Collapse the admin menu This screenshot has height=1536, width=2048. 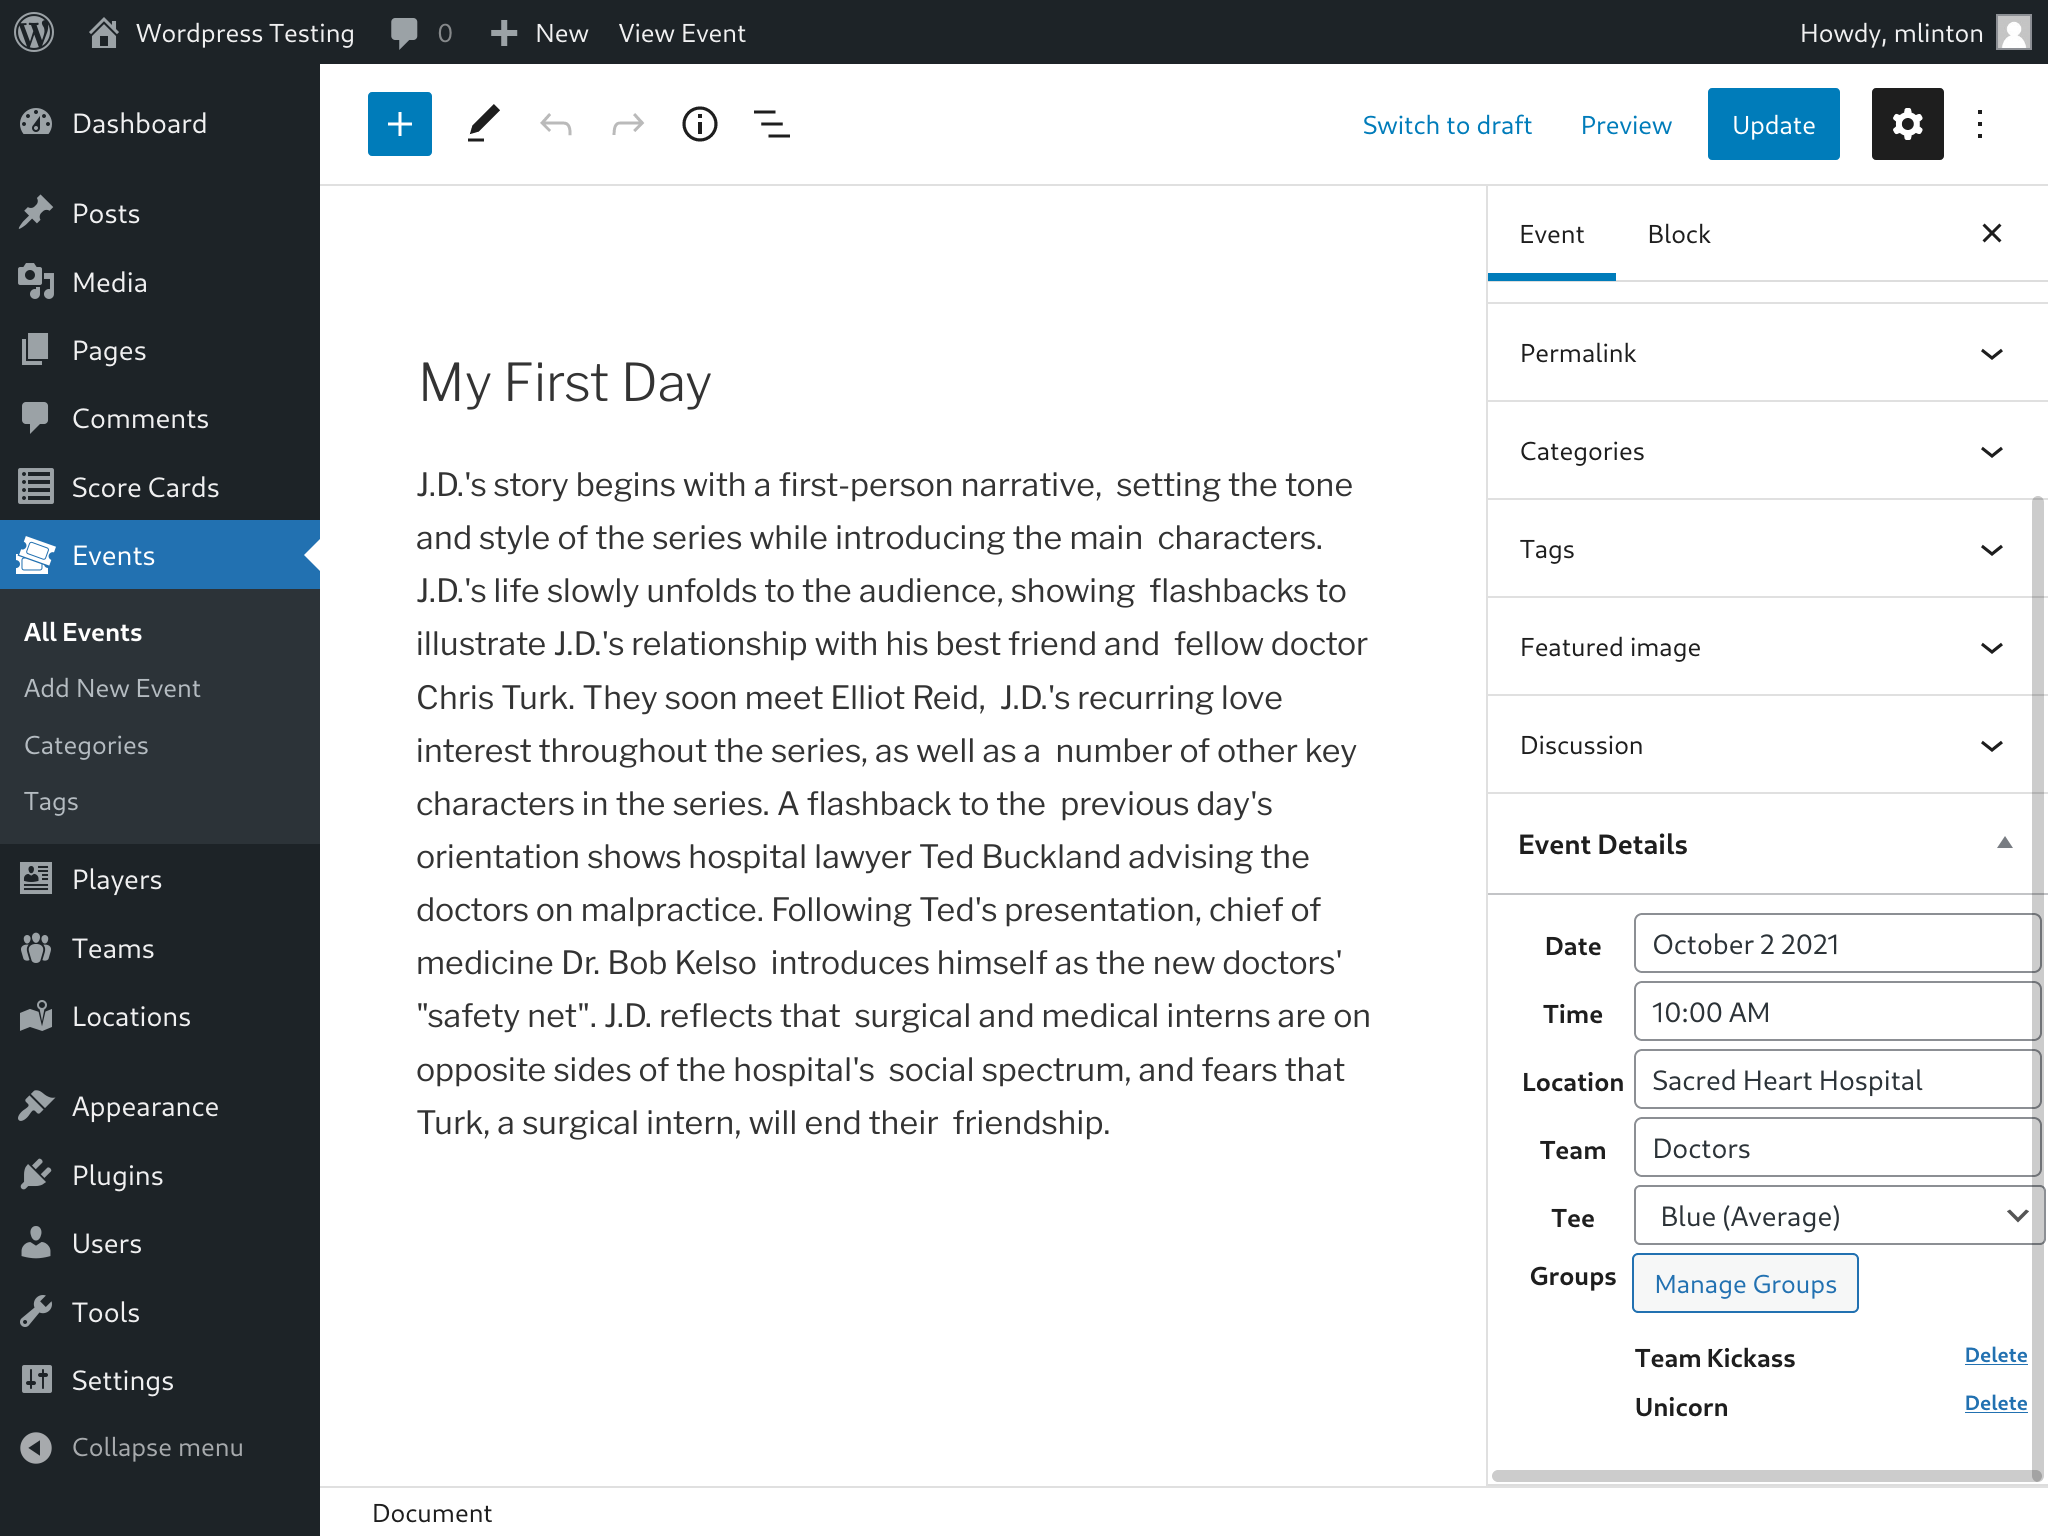160,1447
